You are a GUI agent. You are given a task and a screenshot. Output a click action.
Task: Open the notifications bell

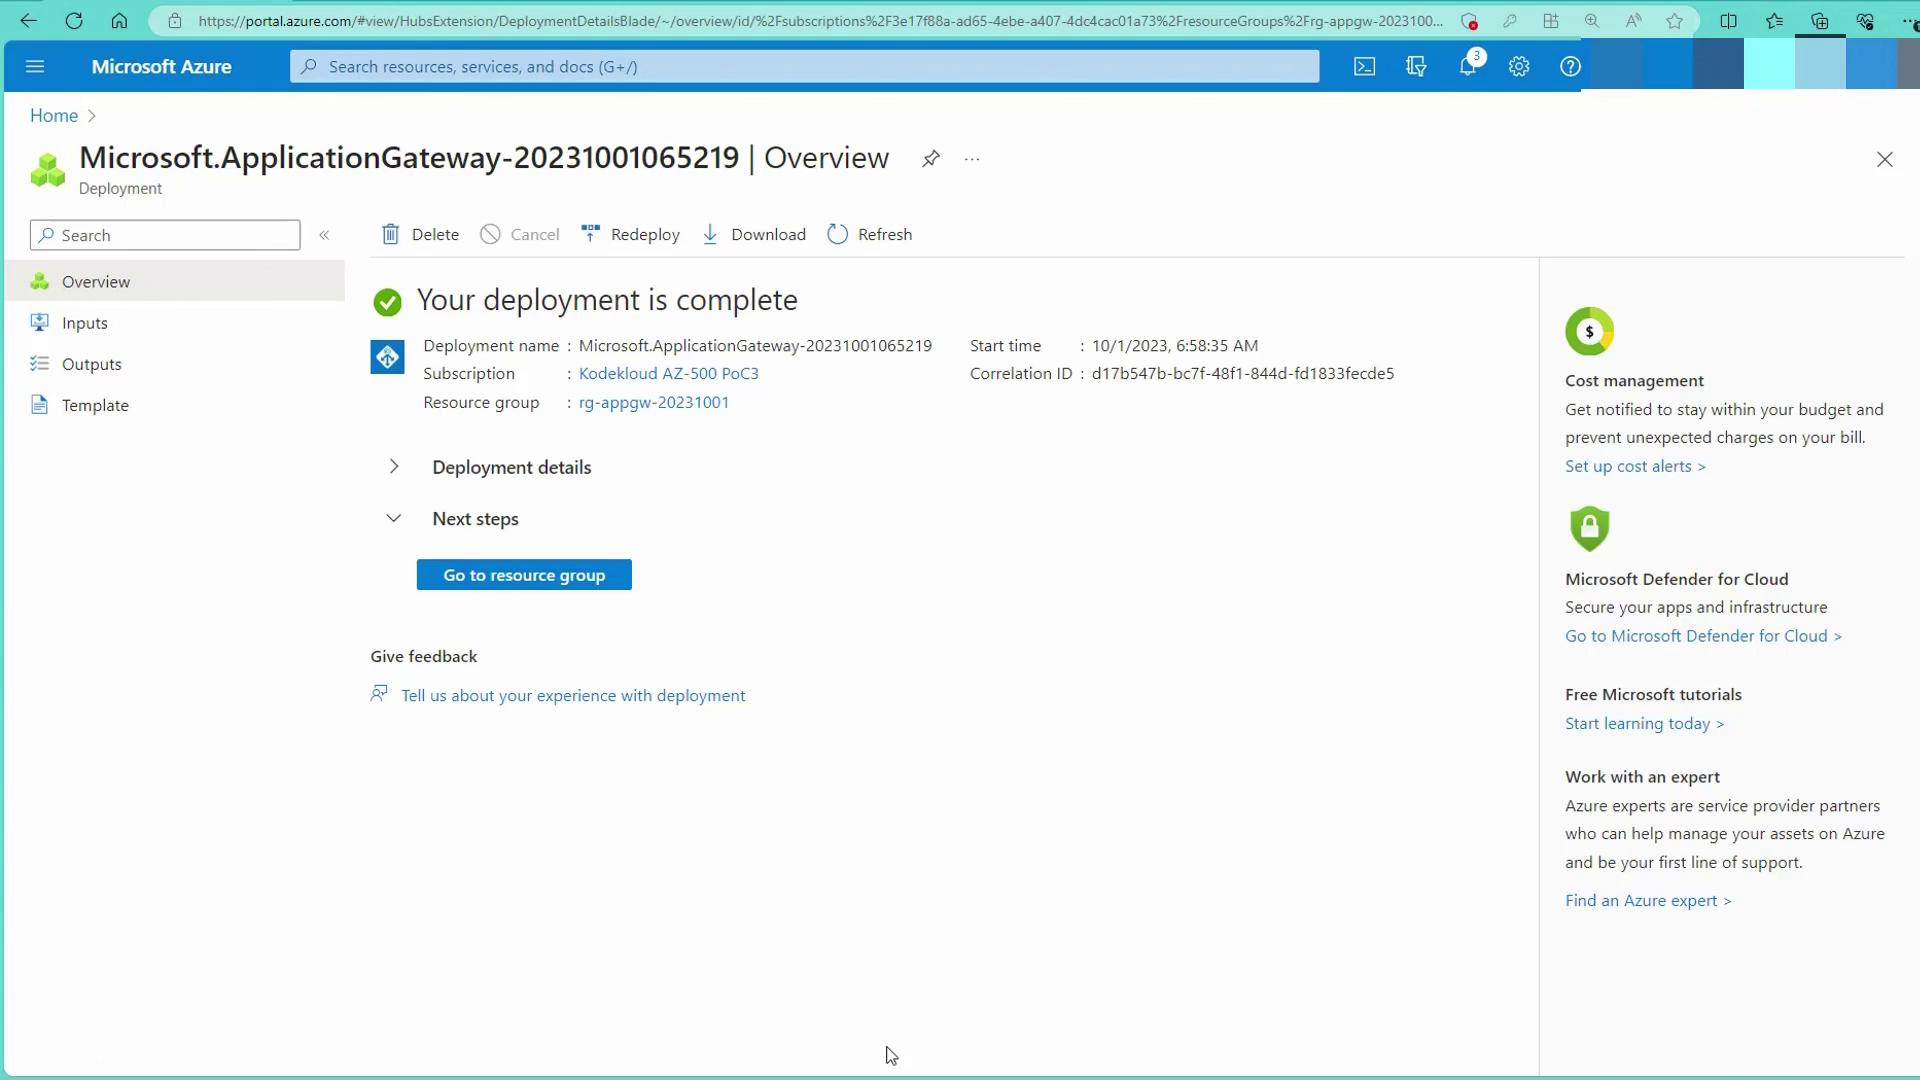(x=1467, y=66)
